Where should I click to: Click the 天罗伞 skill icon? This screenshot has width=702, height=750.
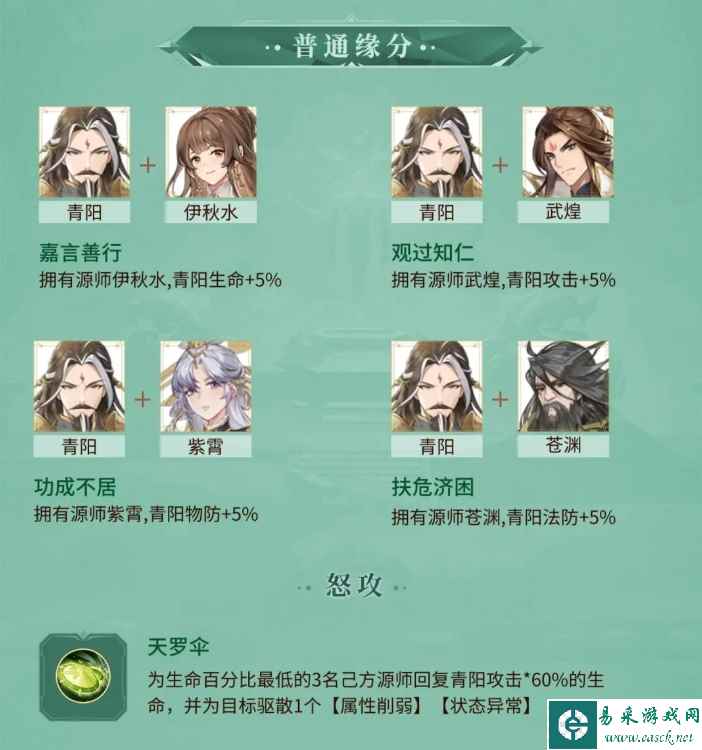(83, 676)
